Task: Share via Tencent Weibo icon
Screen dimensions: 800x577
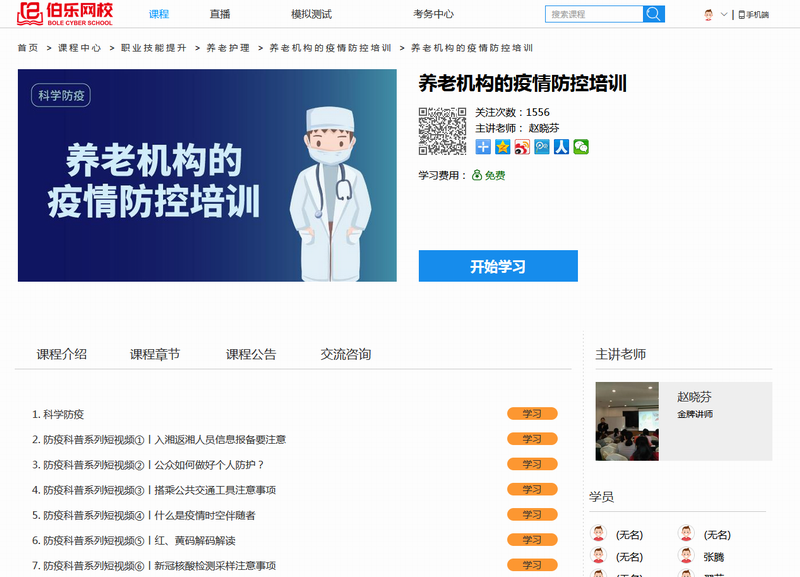Action: 542,147
